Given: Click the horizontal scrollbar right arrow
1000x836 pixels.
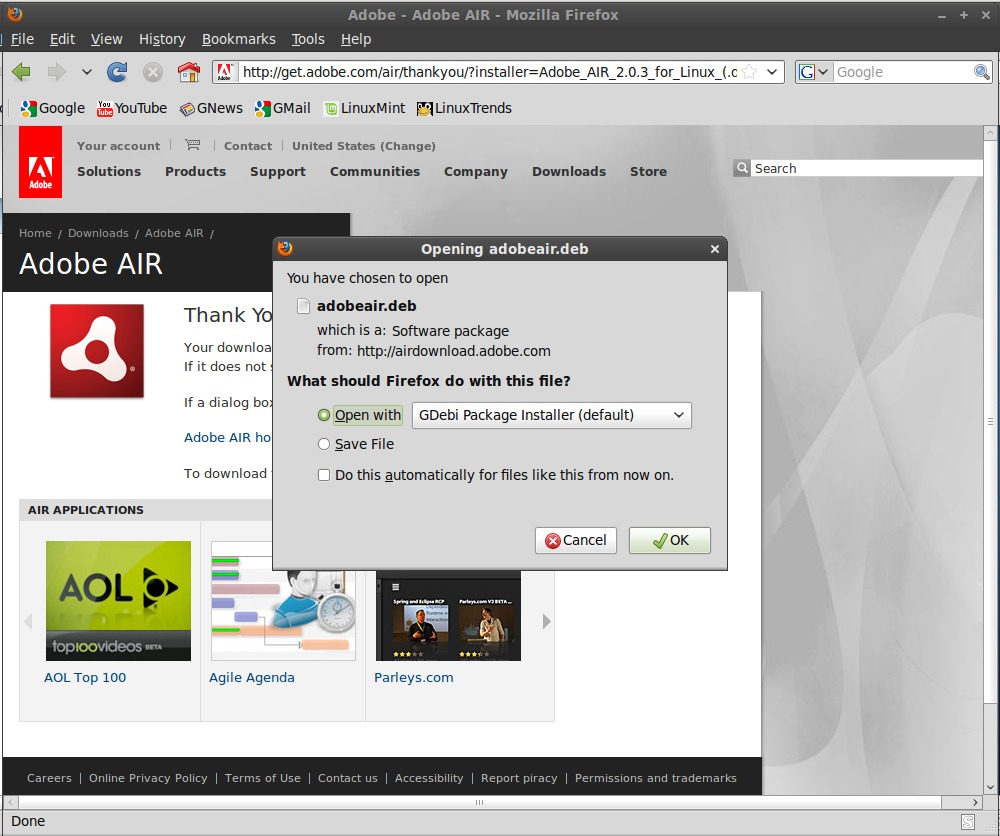Looking at the screenshot, I should [975, 802].
